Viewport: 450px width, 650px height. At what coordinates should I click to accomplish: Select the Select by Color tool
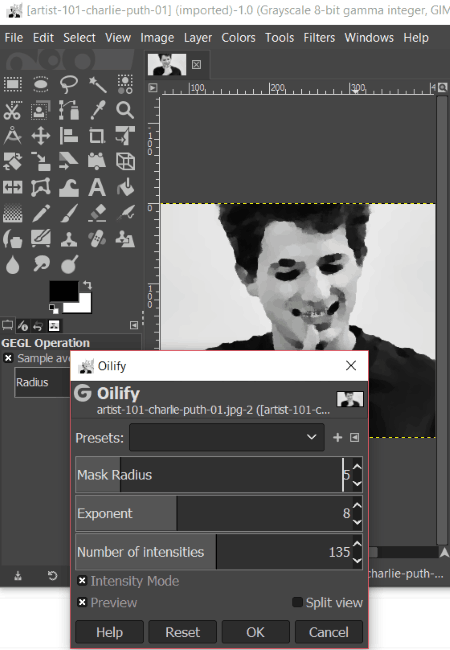point(125,85)
